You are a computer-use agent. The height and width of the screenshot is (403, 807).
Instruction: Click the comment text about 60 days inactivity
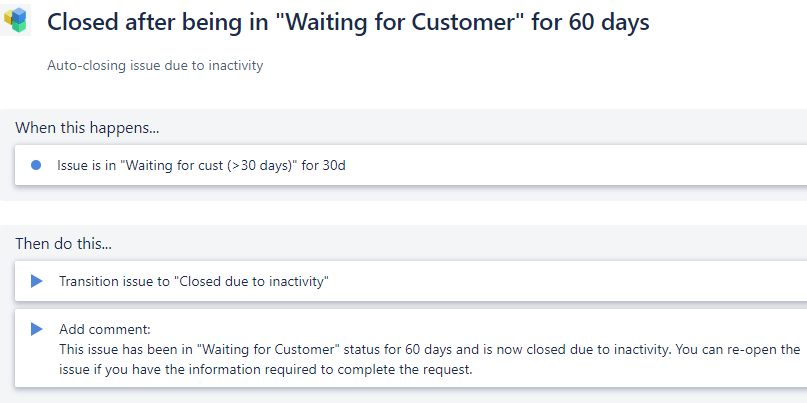coord(429,359)
